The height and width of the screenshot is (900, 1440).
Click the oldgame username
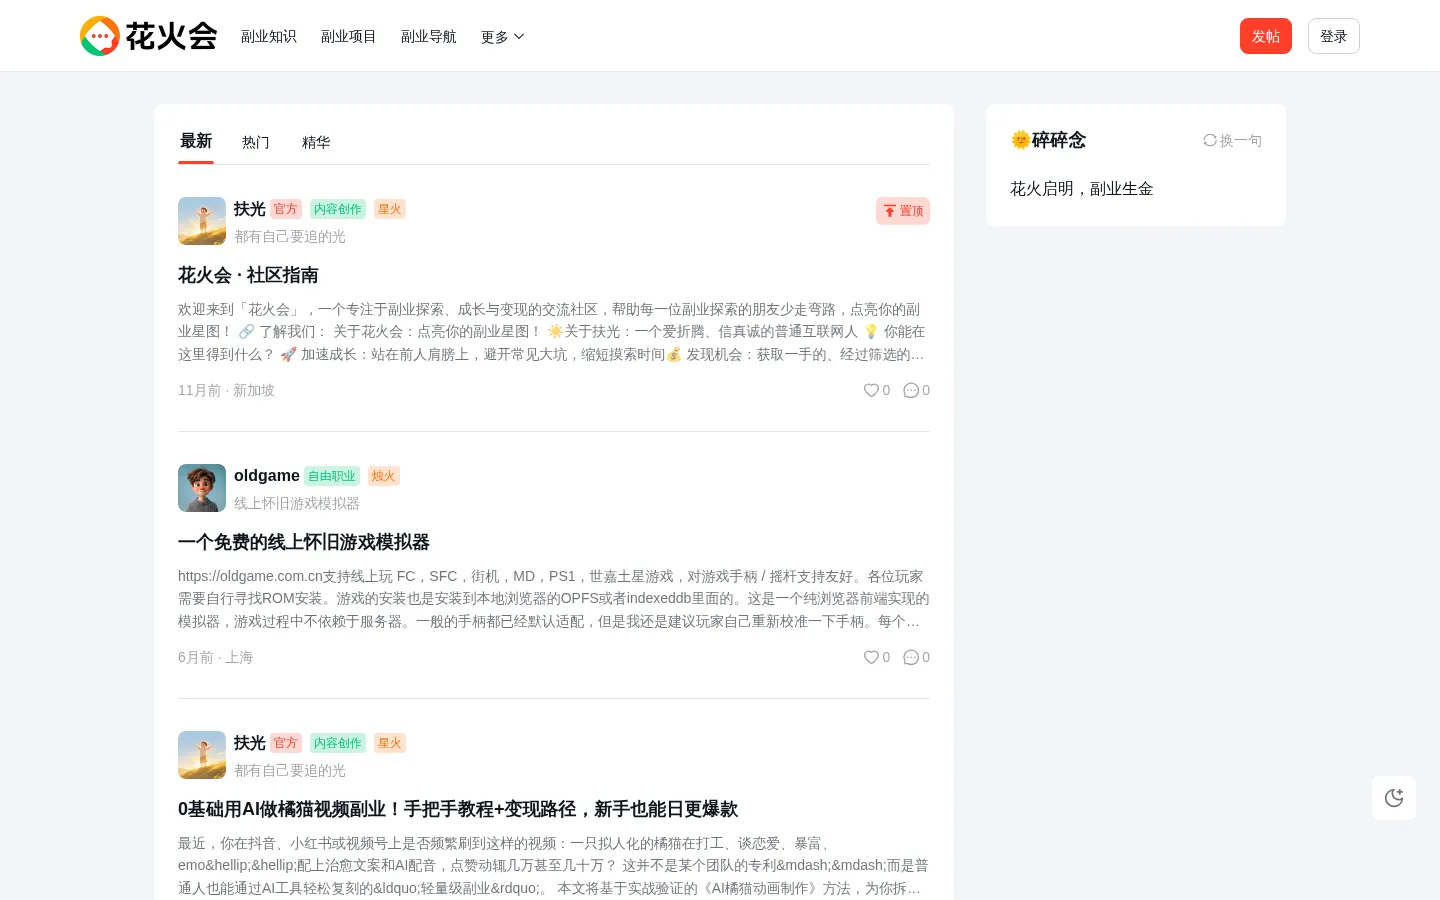pos(267,476)
